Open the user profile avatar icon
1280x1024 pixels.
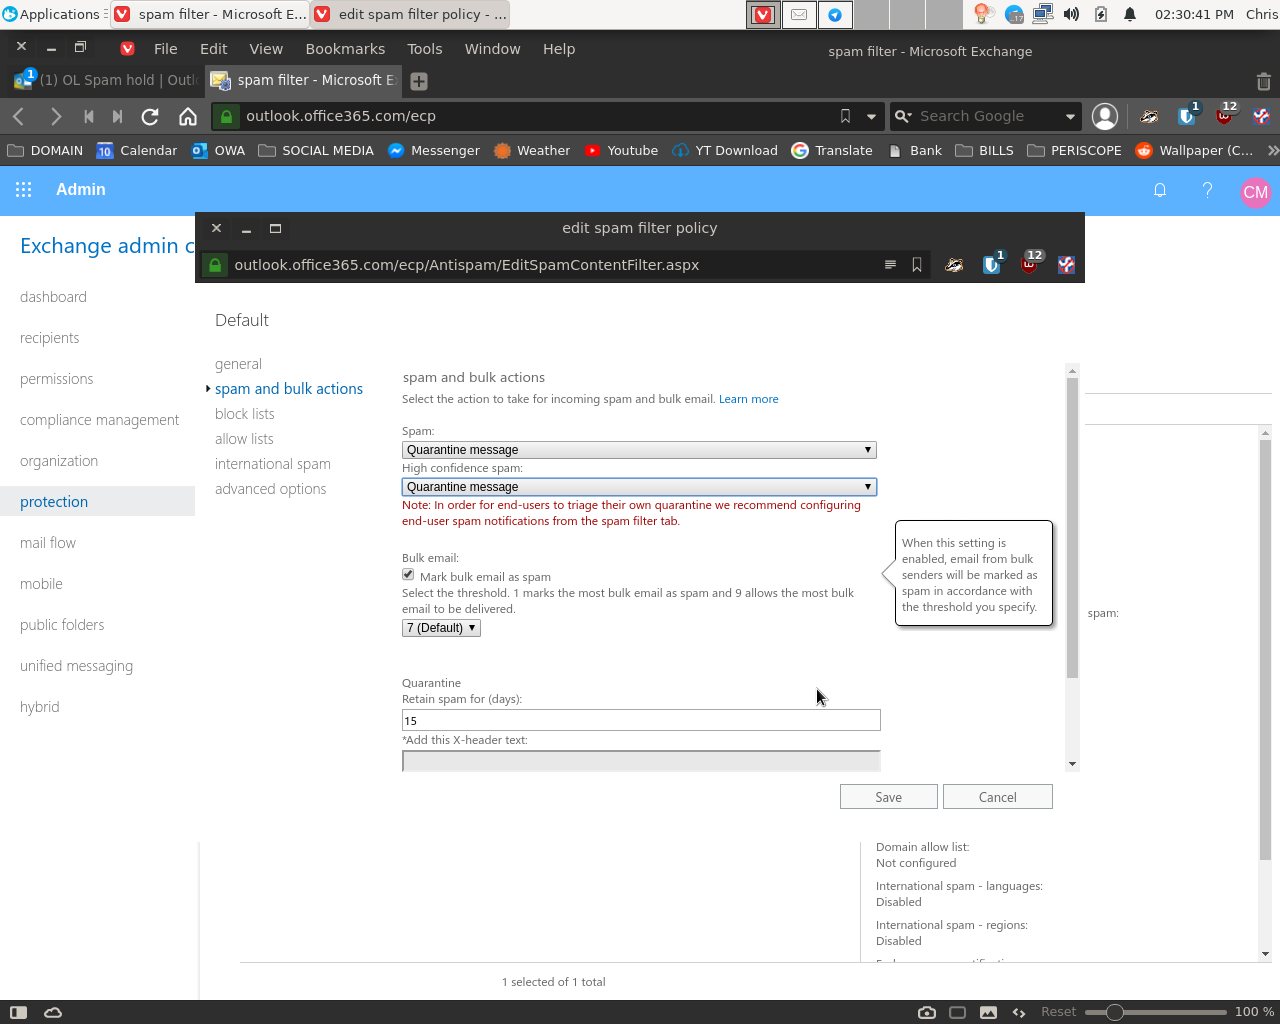pyautogui.click(x=1105, y=117)
